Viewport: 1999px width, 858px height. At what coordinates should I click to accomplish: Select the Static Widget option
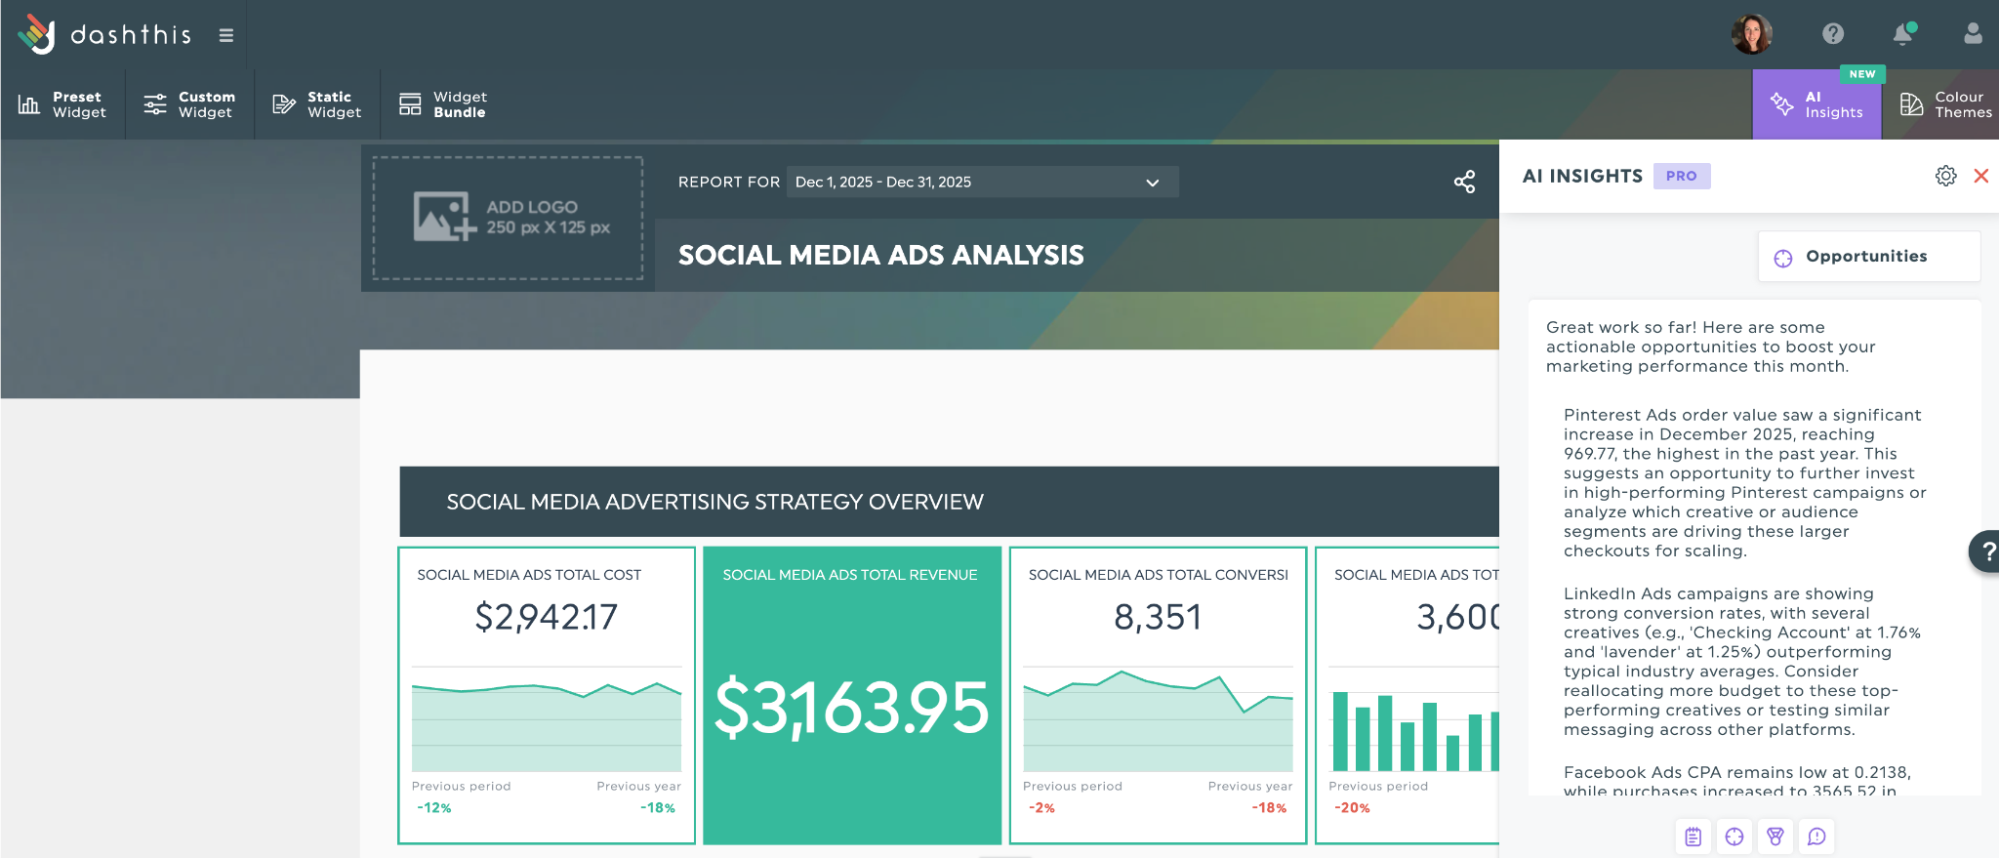(x=317, y=104)
